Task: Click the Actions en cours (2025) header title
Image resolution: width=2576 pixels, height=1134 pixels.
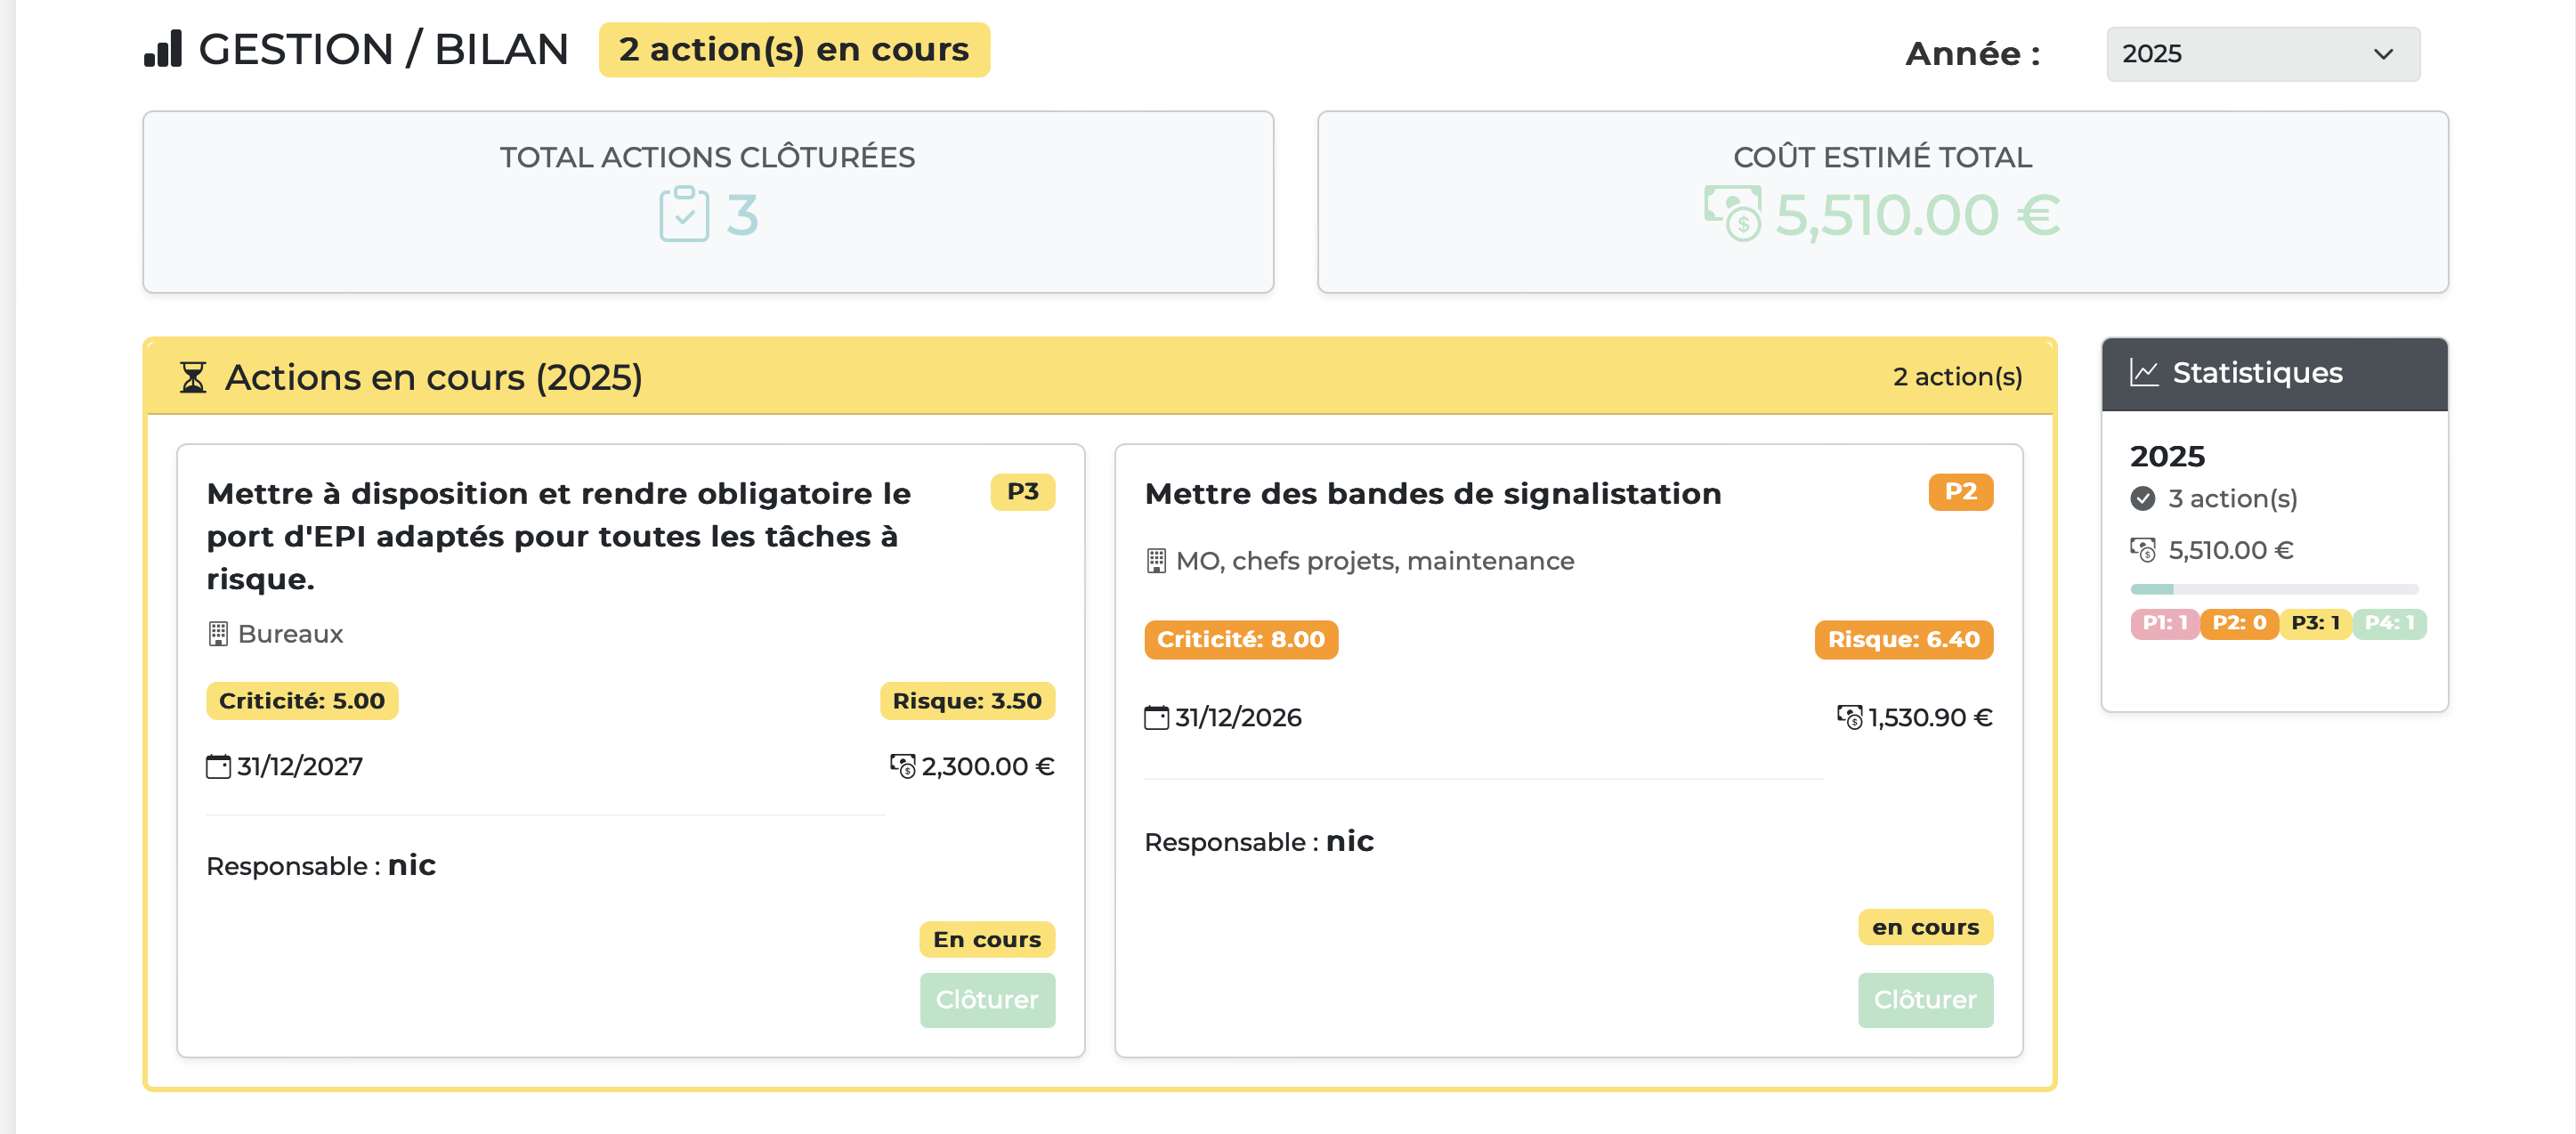Action: tap(433, 377)
